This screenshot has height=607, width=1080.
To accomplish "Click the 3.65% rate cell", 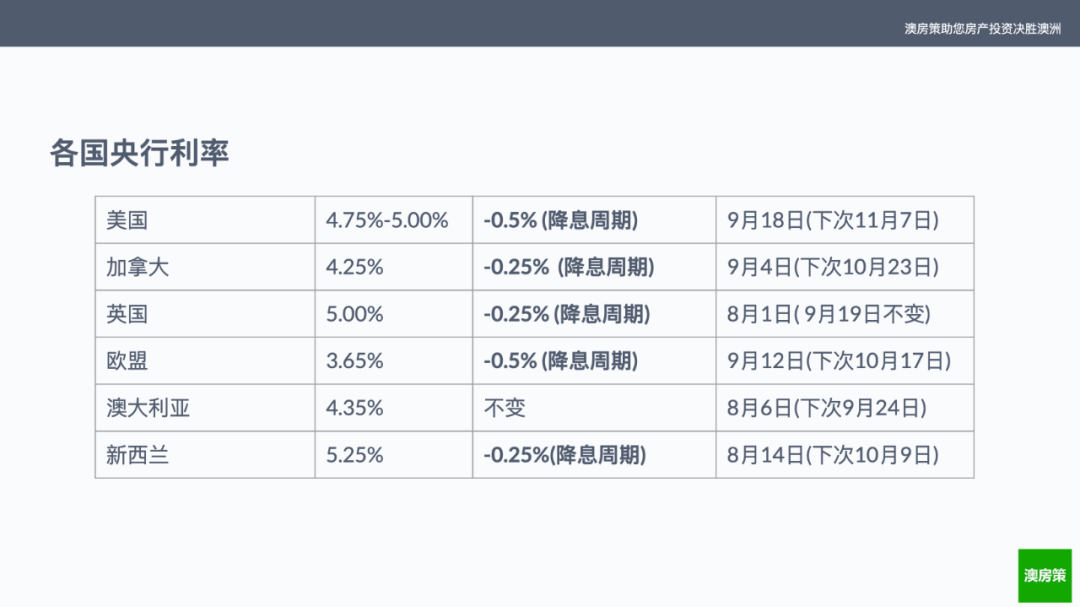I will 394,360.
